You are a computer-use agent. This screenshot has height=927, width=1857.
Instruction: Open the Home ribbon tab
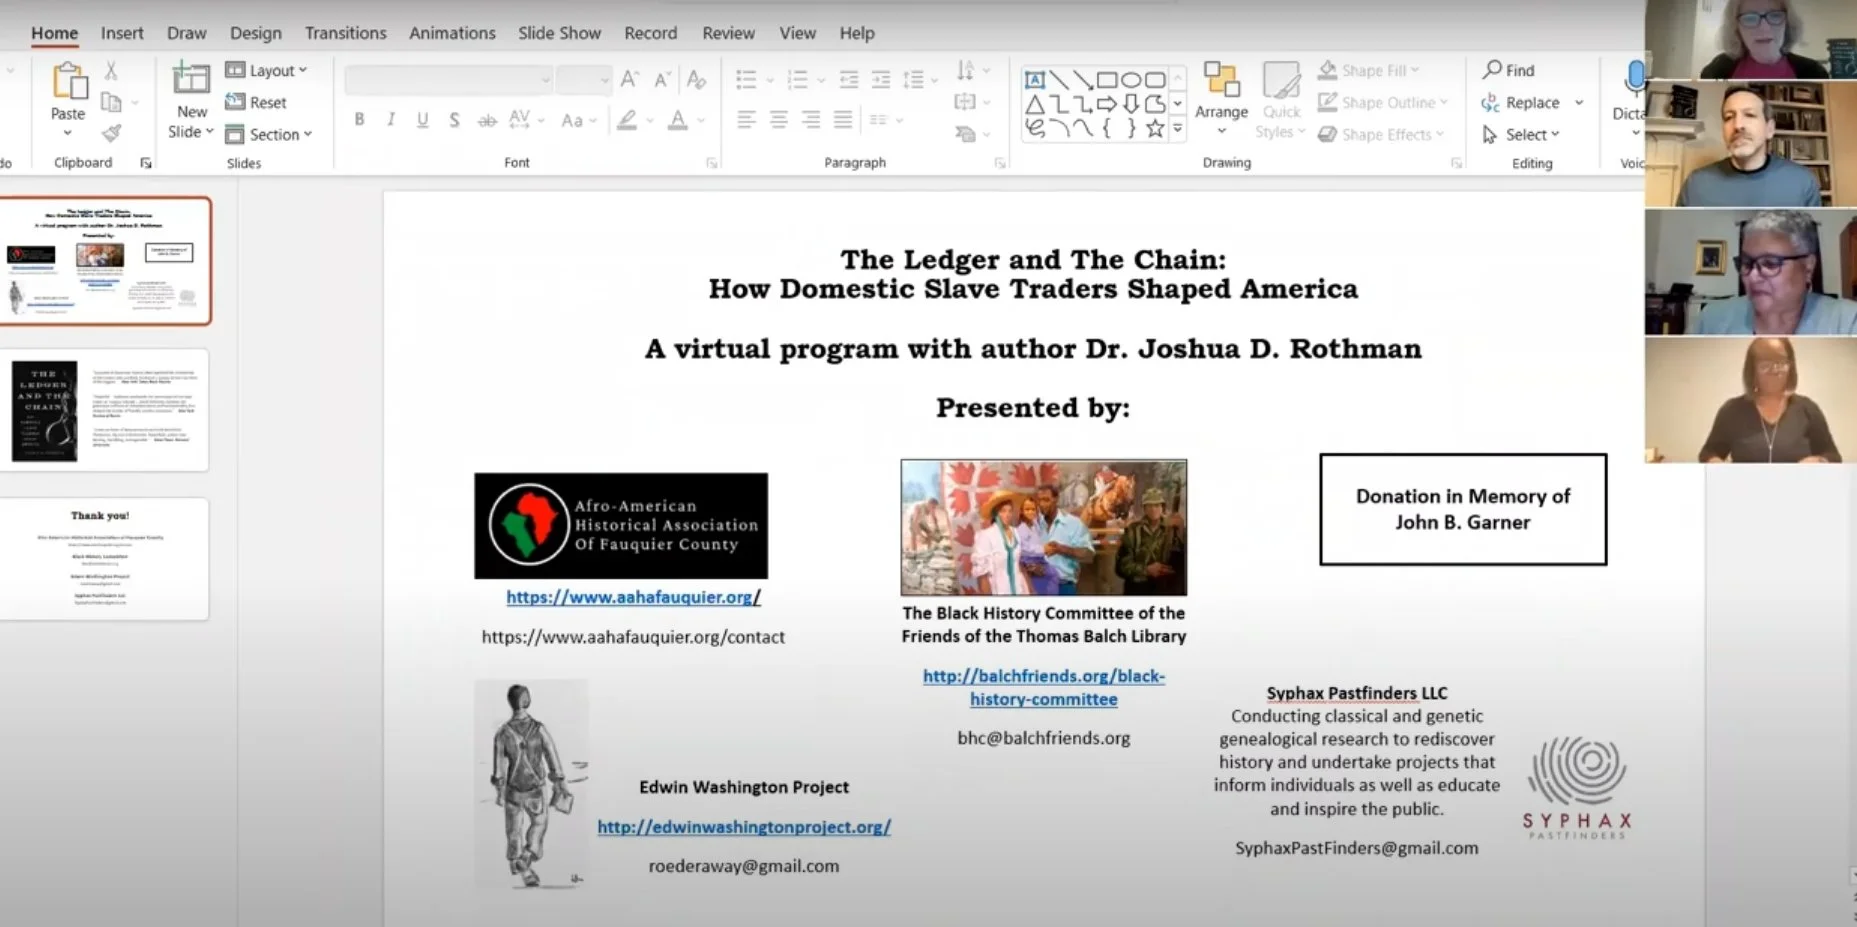[54, 33]
